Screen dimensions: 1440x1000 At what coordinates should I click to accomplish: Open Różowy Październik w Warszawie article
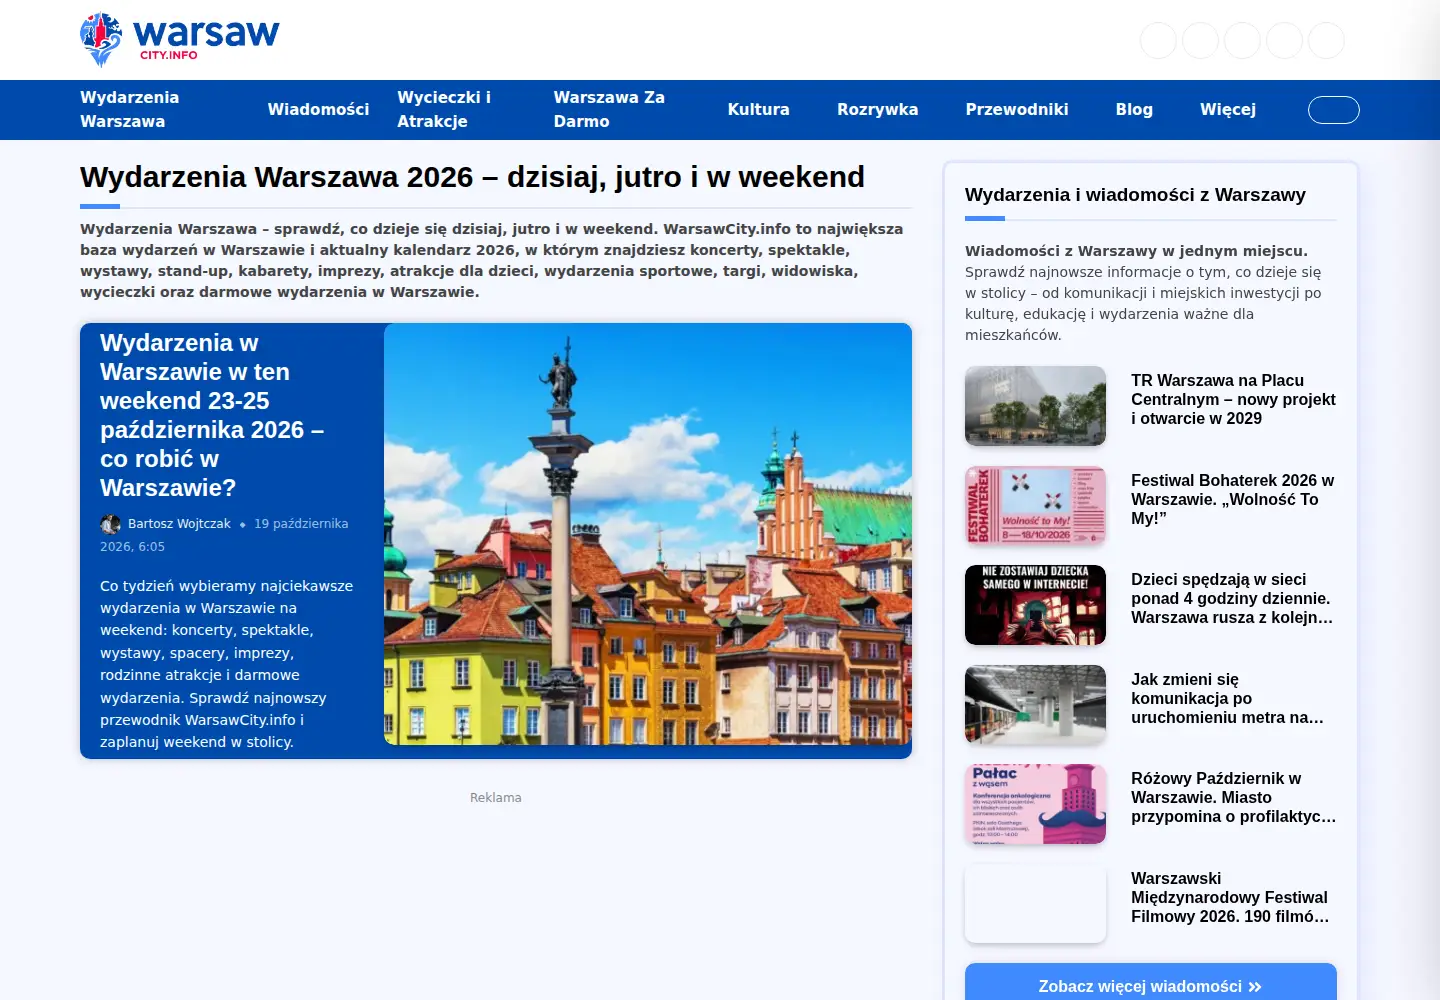pyautogui.click(x=1233, y=797)
